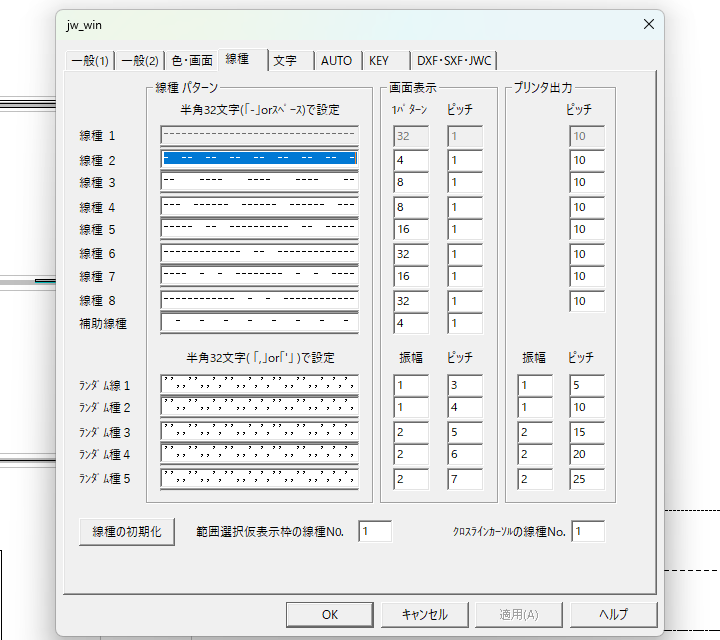The image size is (720, 640).
Task: Click ランダム線 1 screen 振幅 field
Action: click(x=411, y=385)
